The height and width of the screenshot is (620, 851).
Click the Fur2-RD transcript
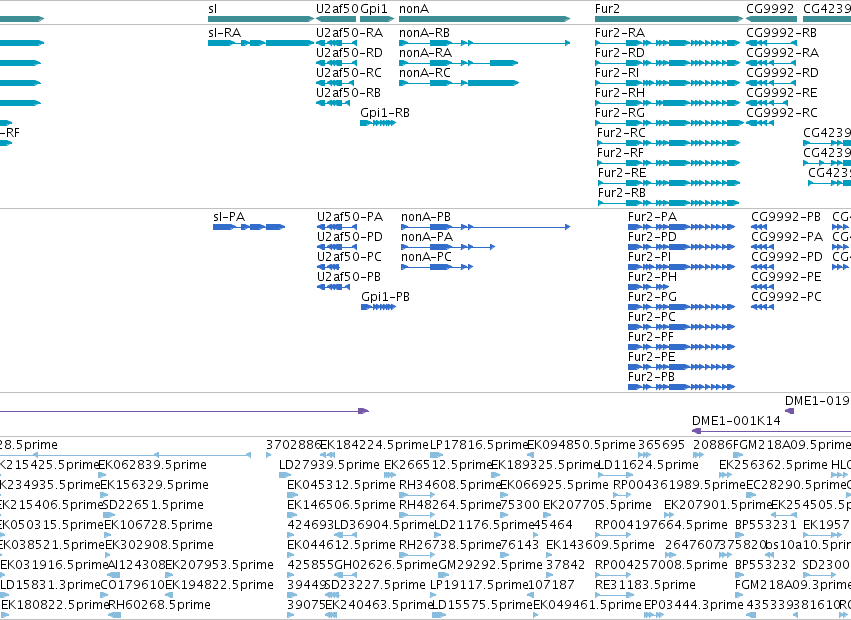(x=620, y=53)
